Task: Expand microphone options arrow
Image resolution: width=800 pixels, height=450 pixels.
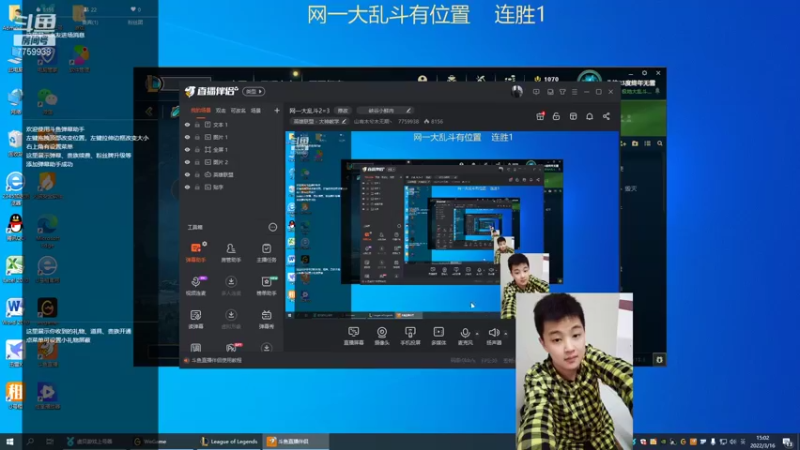Action: (x=477, y=334)
